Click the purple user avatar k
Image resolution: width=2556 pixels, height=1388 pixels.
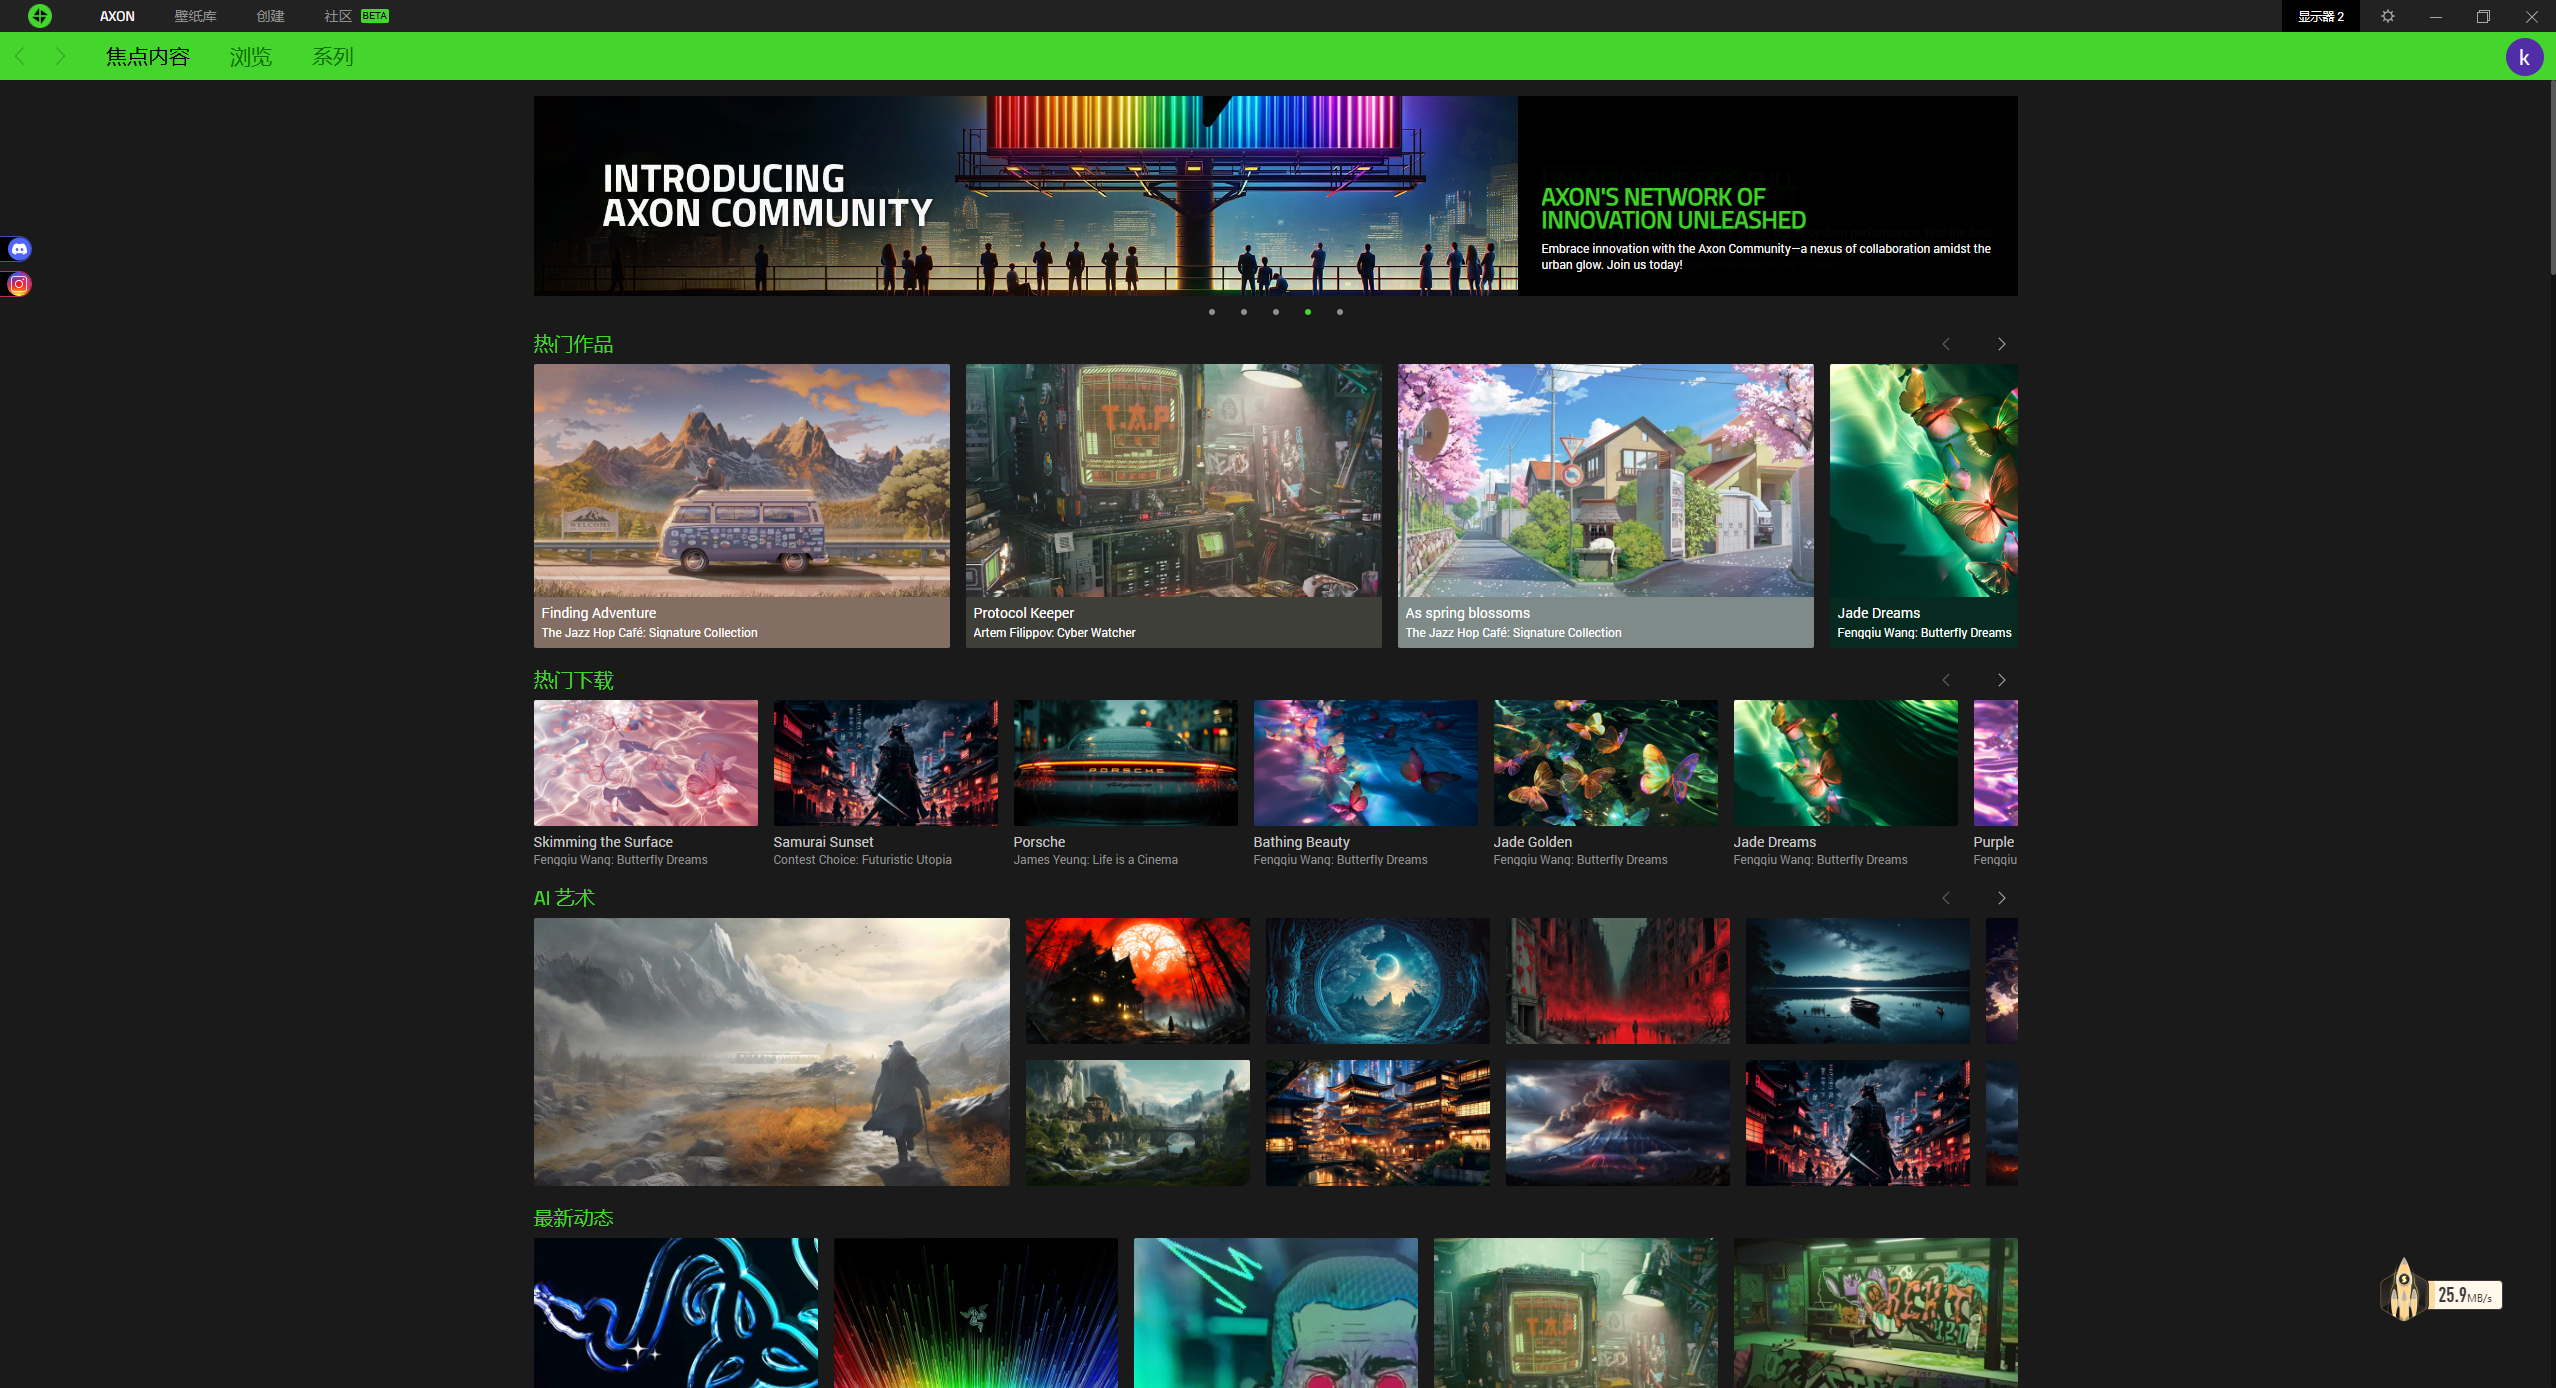(2524, 57)
